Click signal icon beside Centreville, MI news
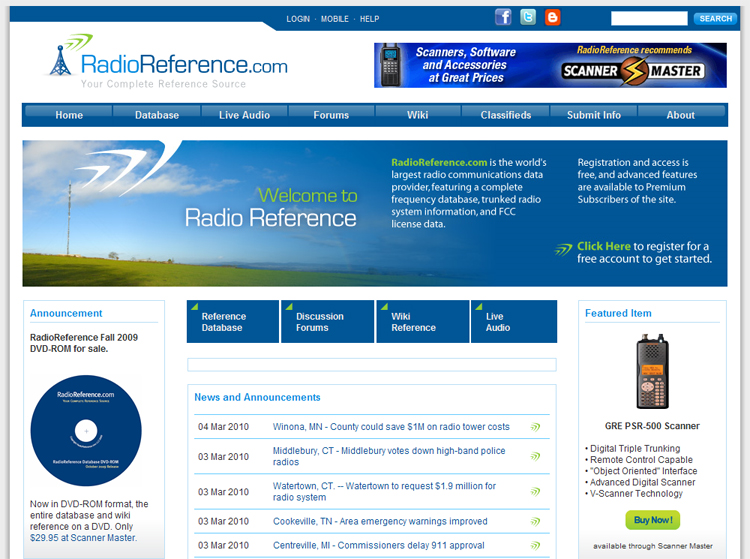This screenshot has height=559, width=750. 535,546
